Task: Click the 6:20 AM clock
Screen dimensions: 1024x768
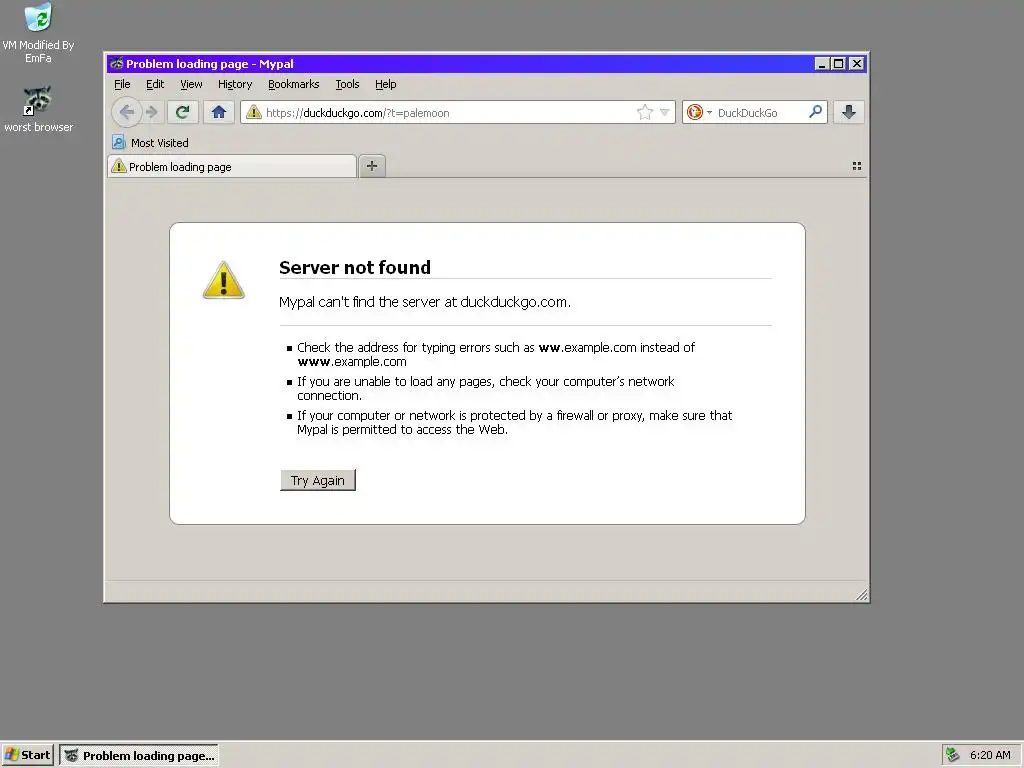Action: (x=990, y=755)
